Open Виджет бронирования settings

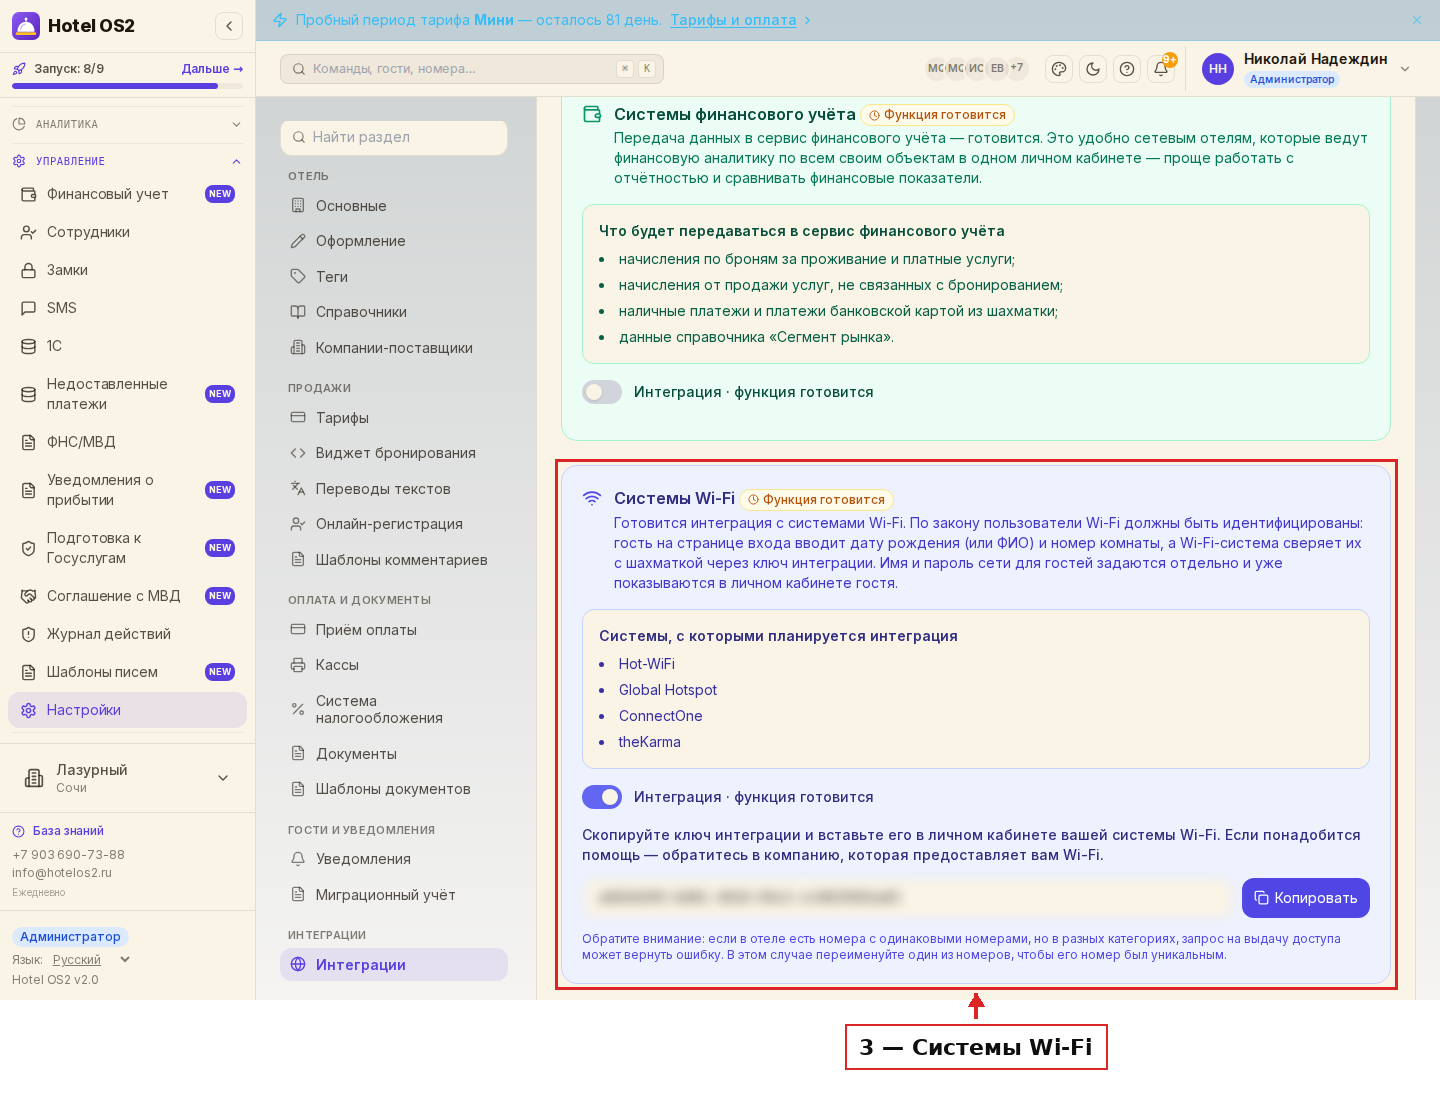tap(394, 453)
